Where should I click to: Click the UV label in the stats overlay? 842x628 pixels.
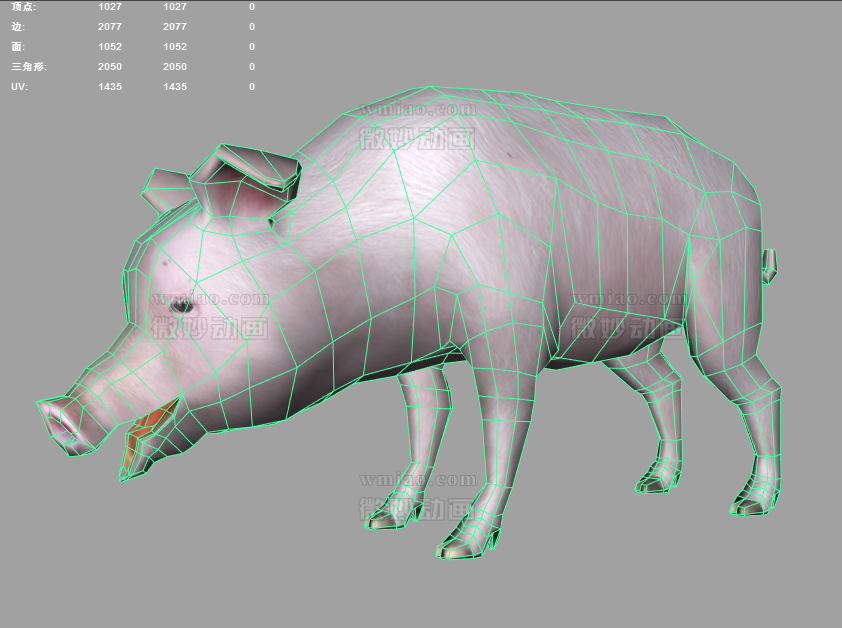(19, 87)
